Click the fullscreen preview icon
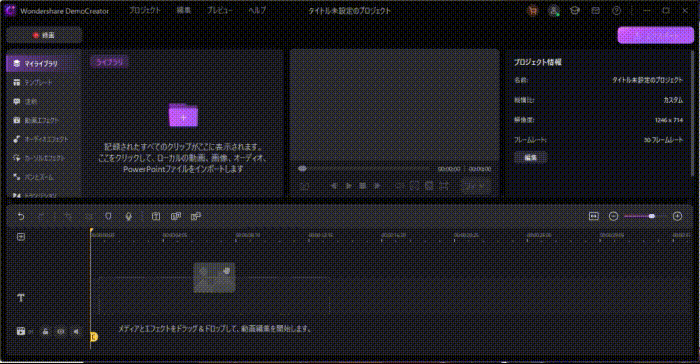 [444, 186]
